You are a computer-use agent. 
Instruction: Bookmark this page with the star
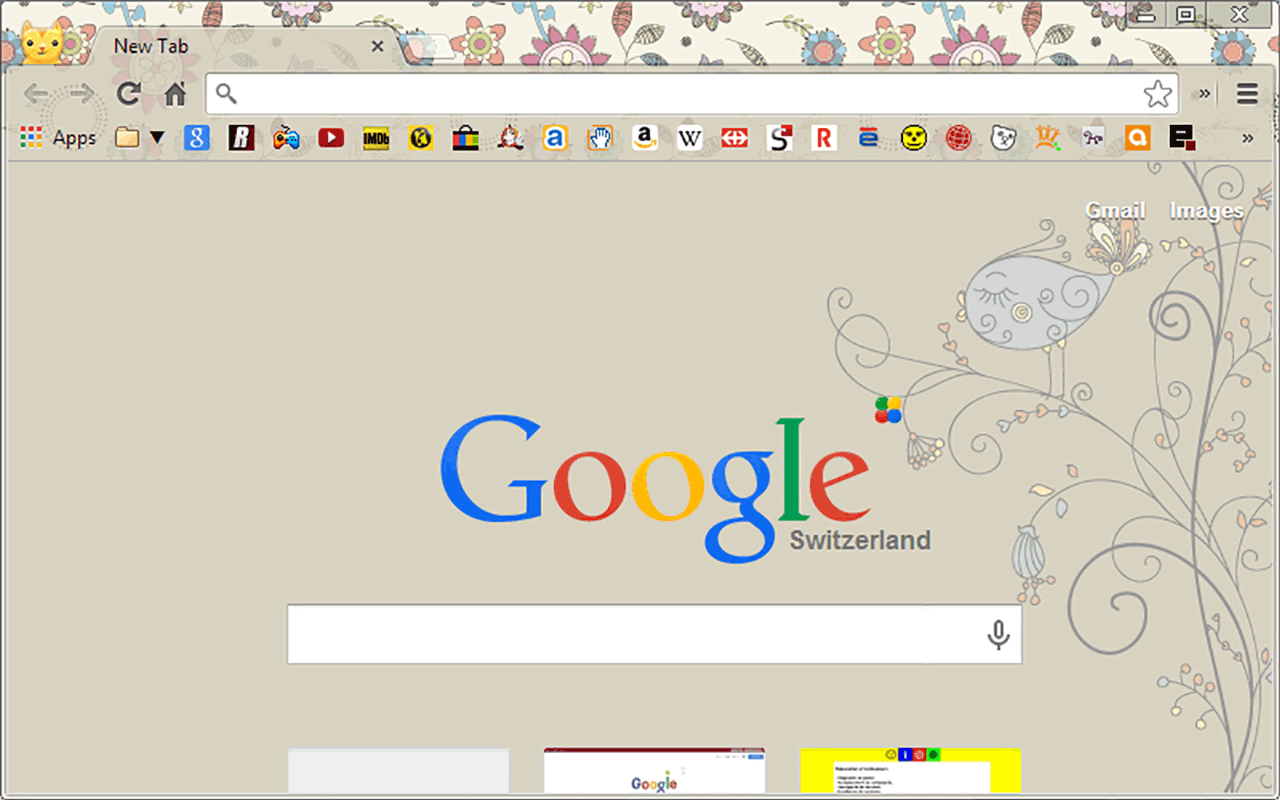tap(1157, 94)
